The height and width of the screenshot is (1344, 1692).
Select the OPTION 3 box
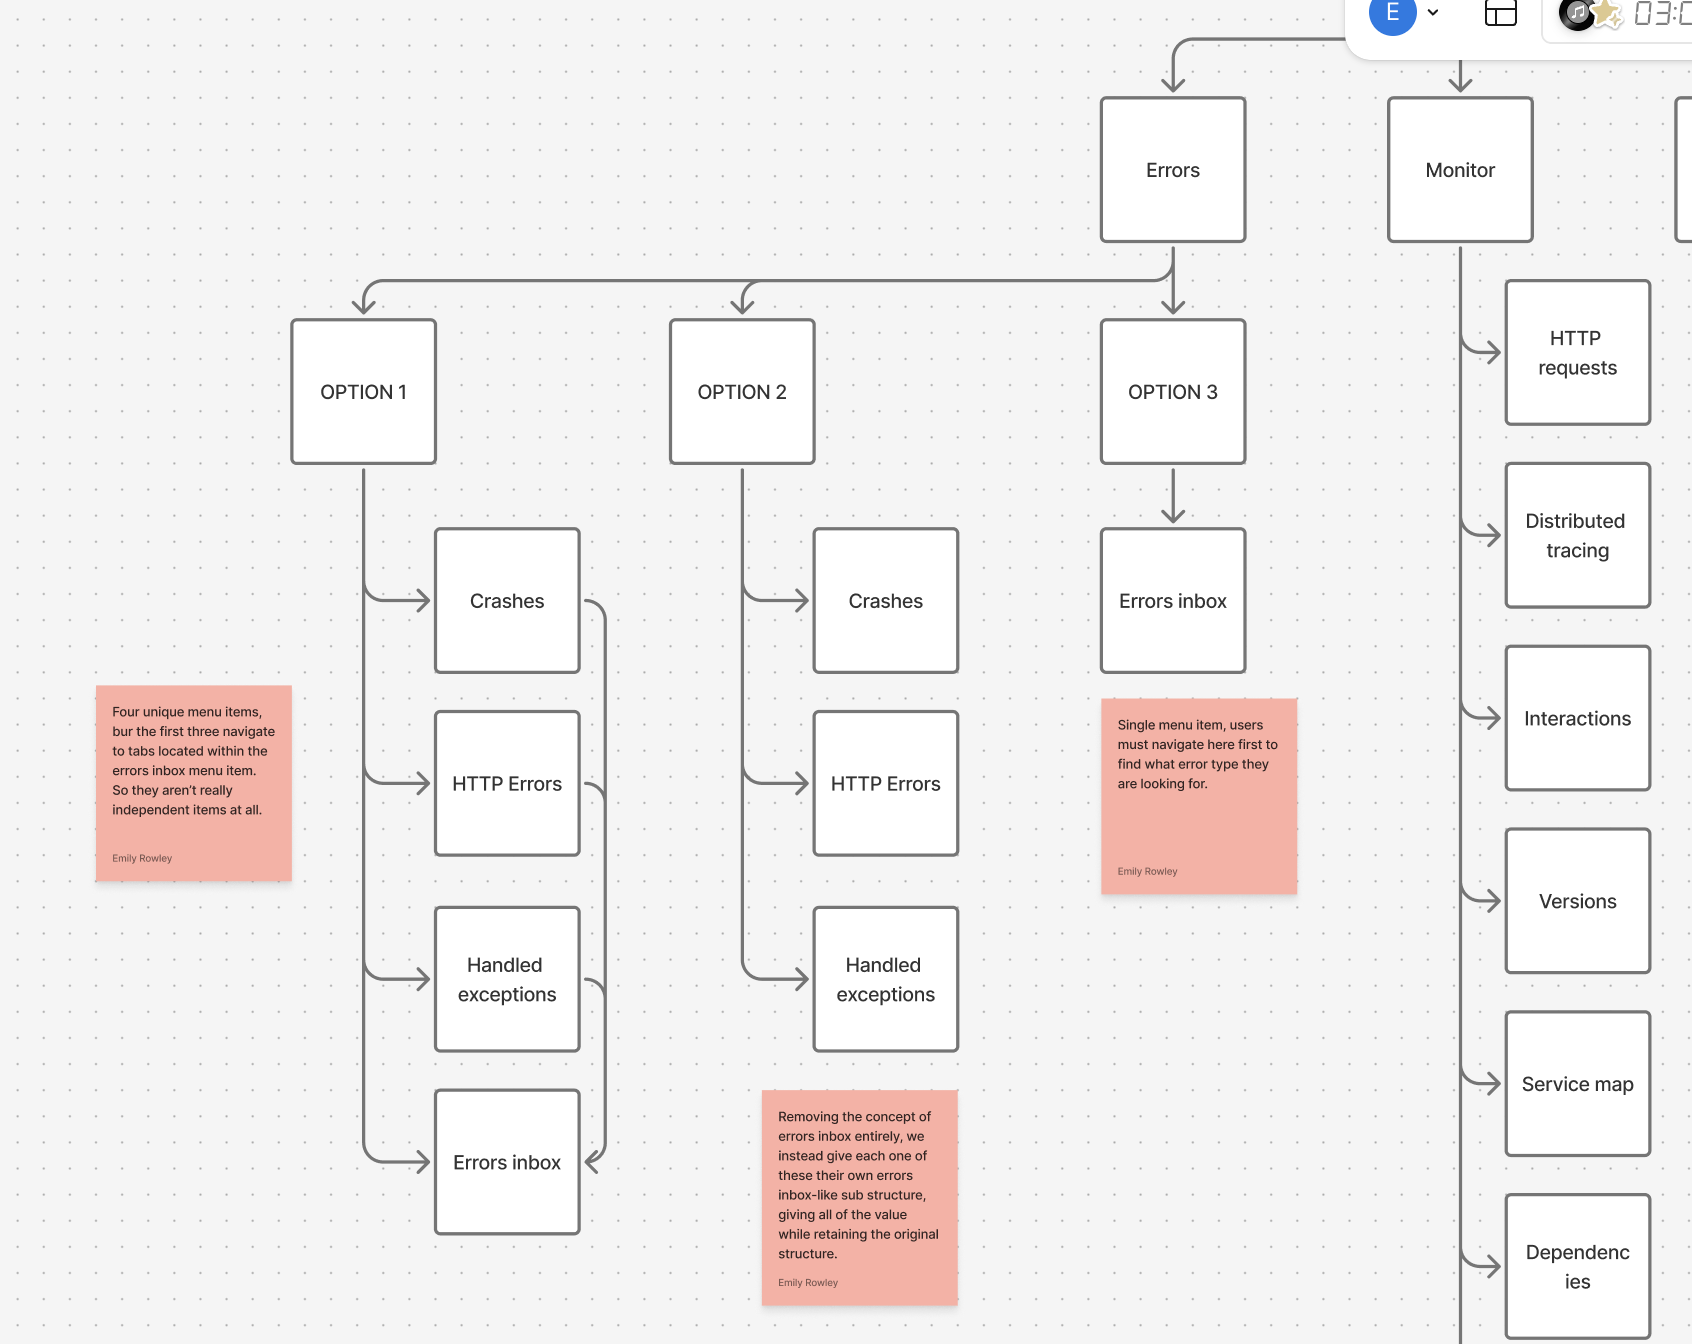point(1173,392)
